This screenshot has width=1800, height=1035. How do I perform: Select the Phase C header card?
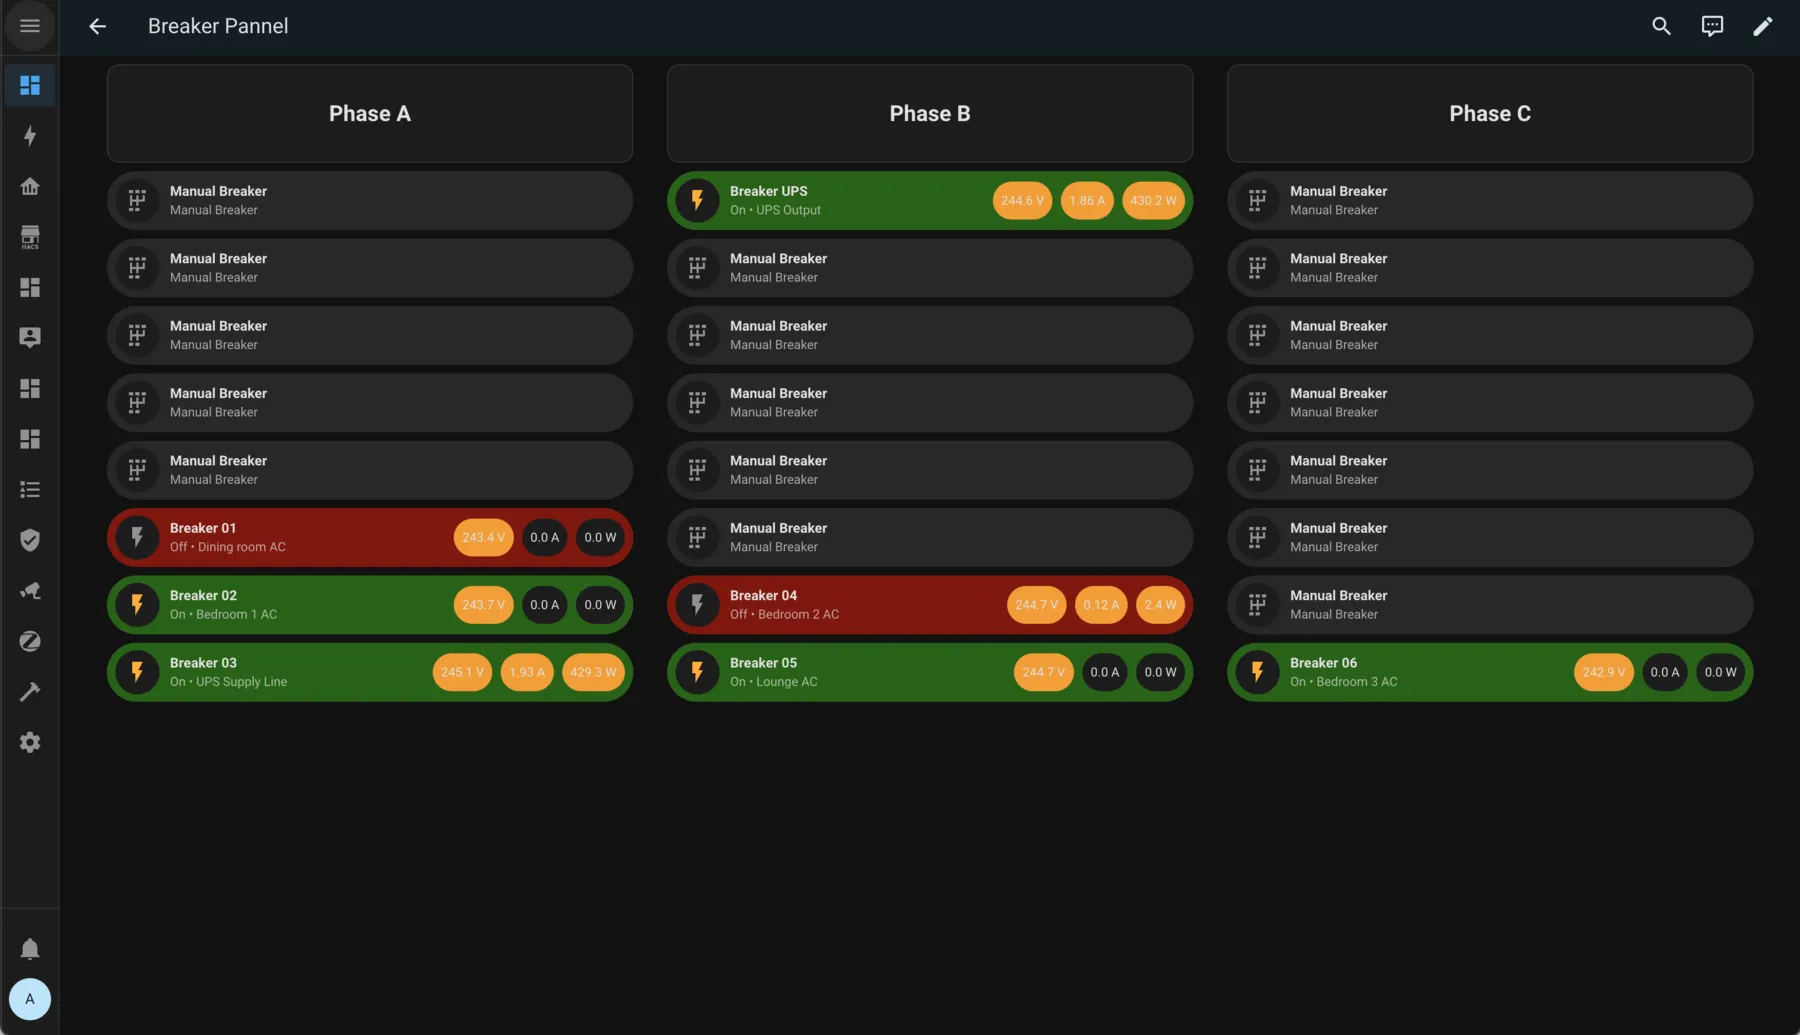click(x=1490, y=113)
